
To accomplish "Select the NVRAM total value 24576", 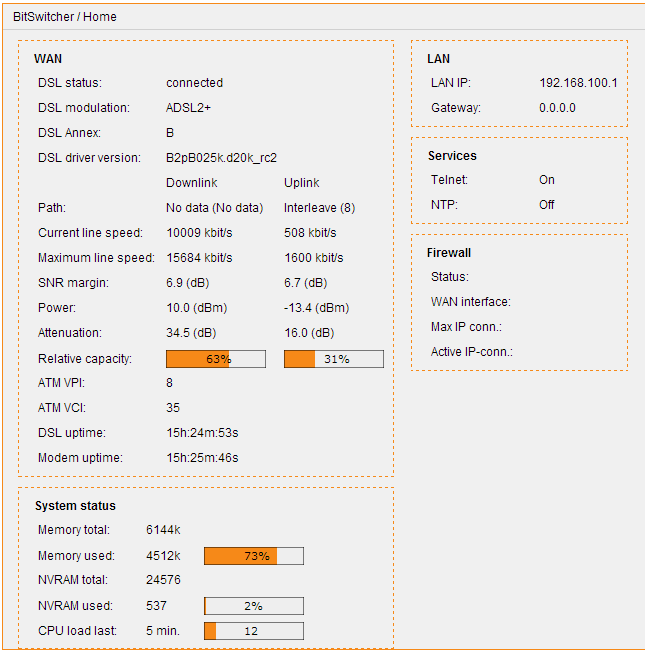I will point(163,580).
